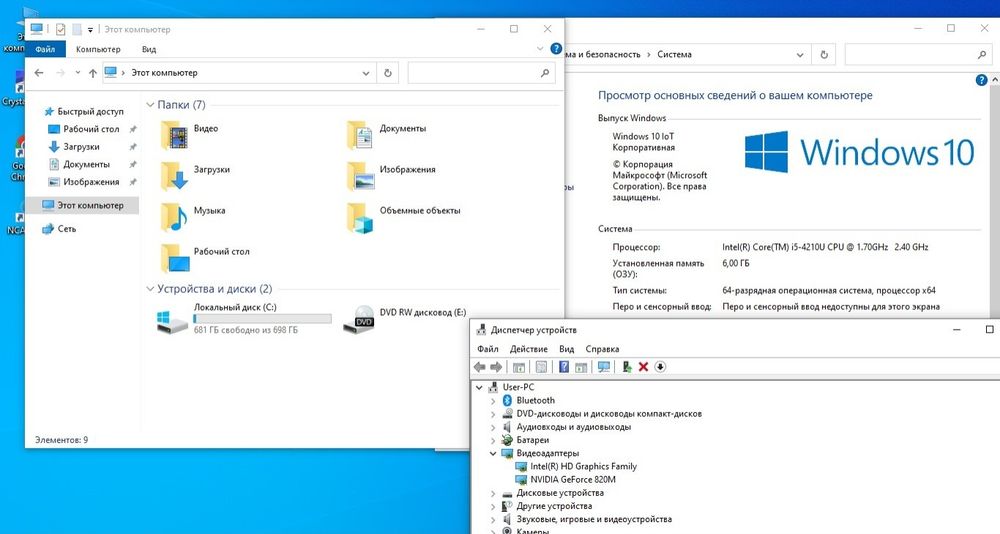Click scan for hardware changes monitor icon

pyautogui.click(x=603, y=367)
